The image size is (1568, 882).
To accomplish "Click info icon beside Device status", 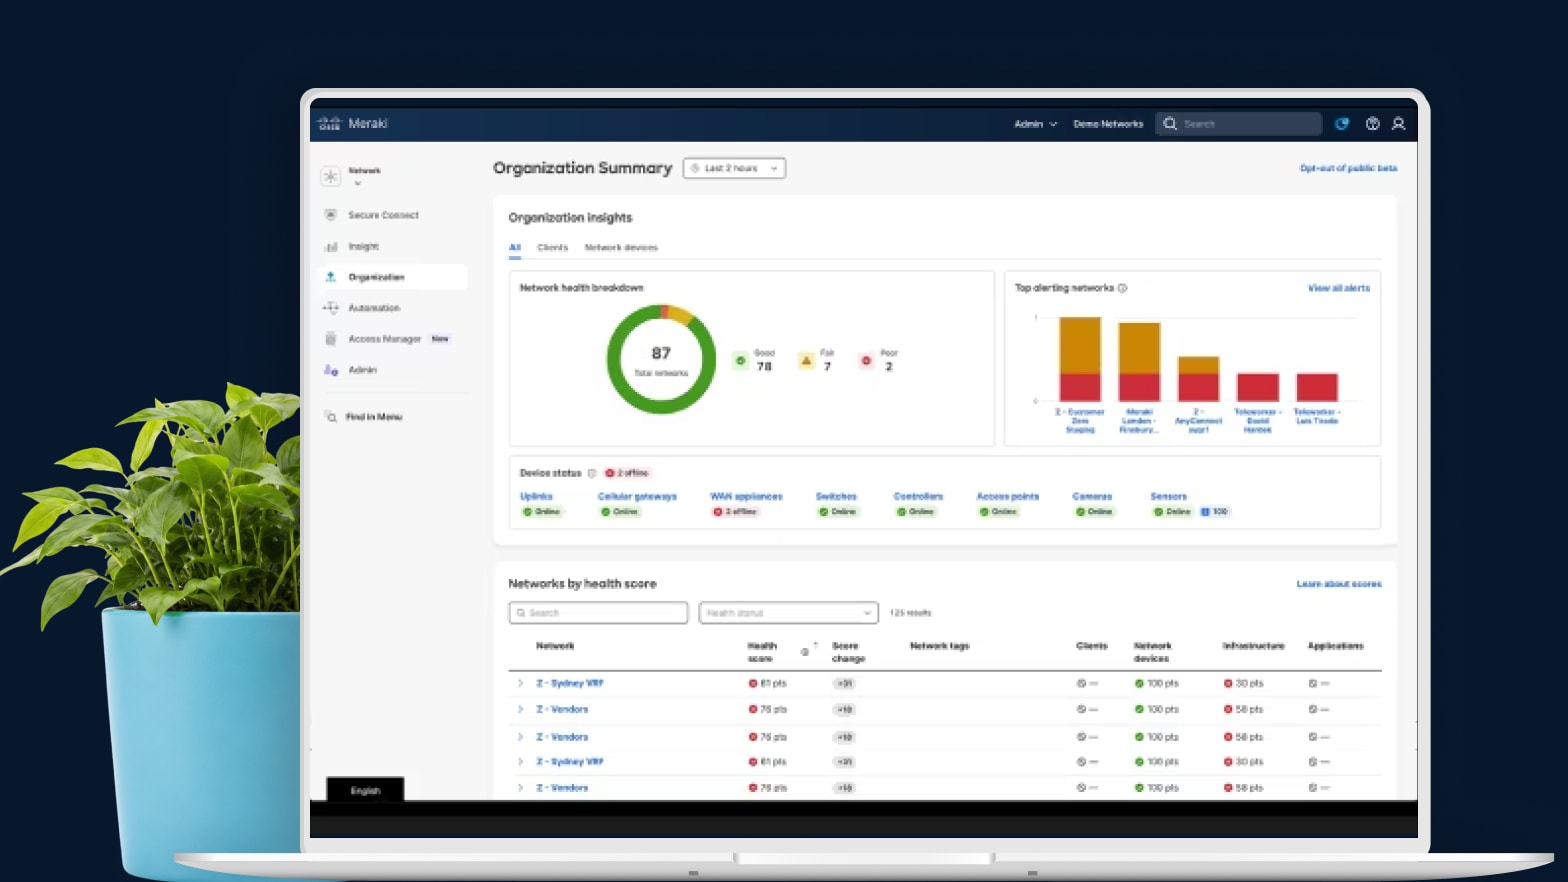I will click(x=592, y=473).
